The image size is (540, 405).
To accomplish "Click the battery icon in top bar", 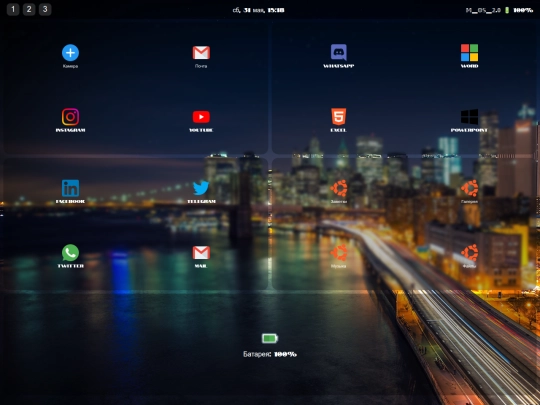I will coord(507,10).
